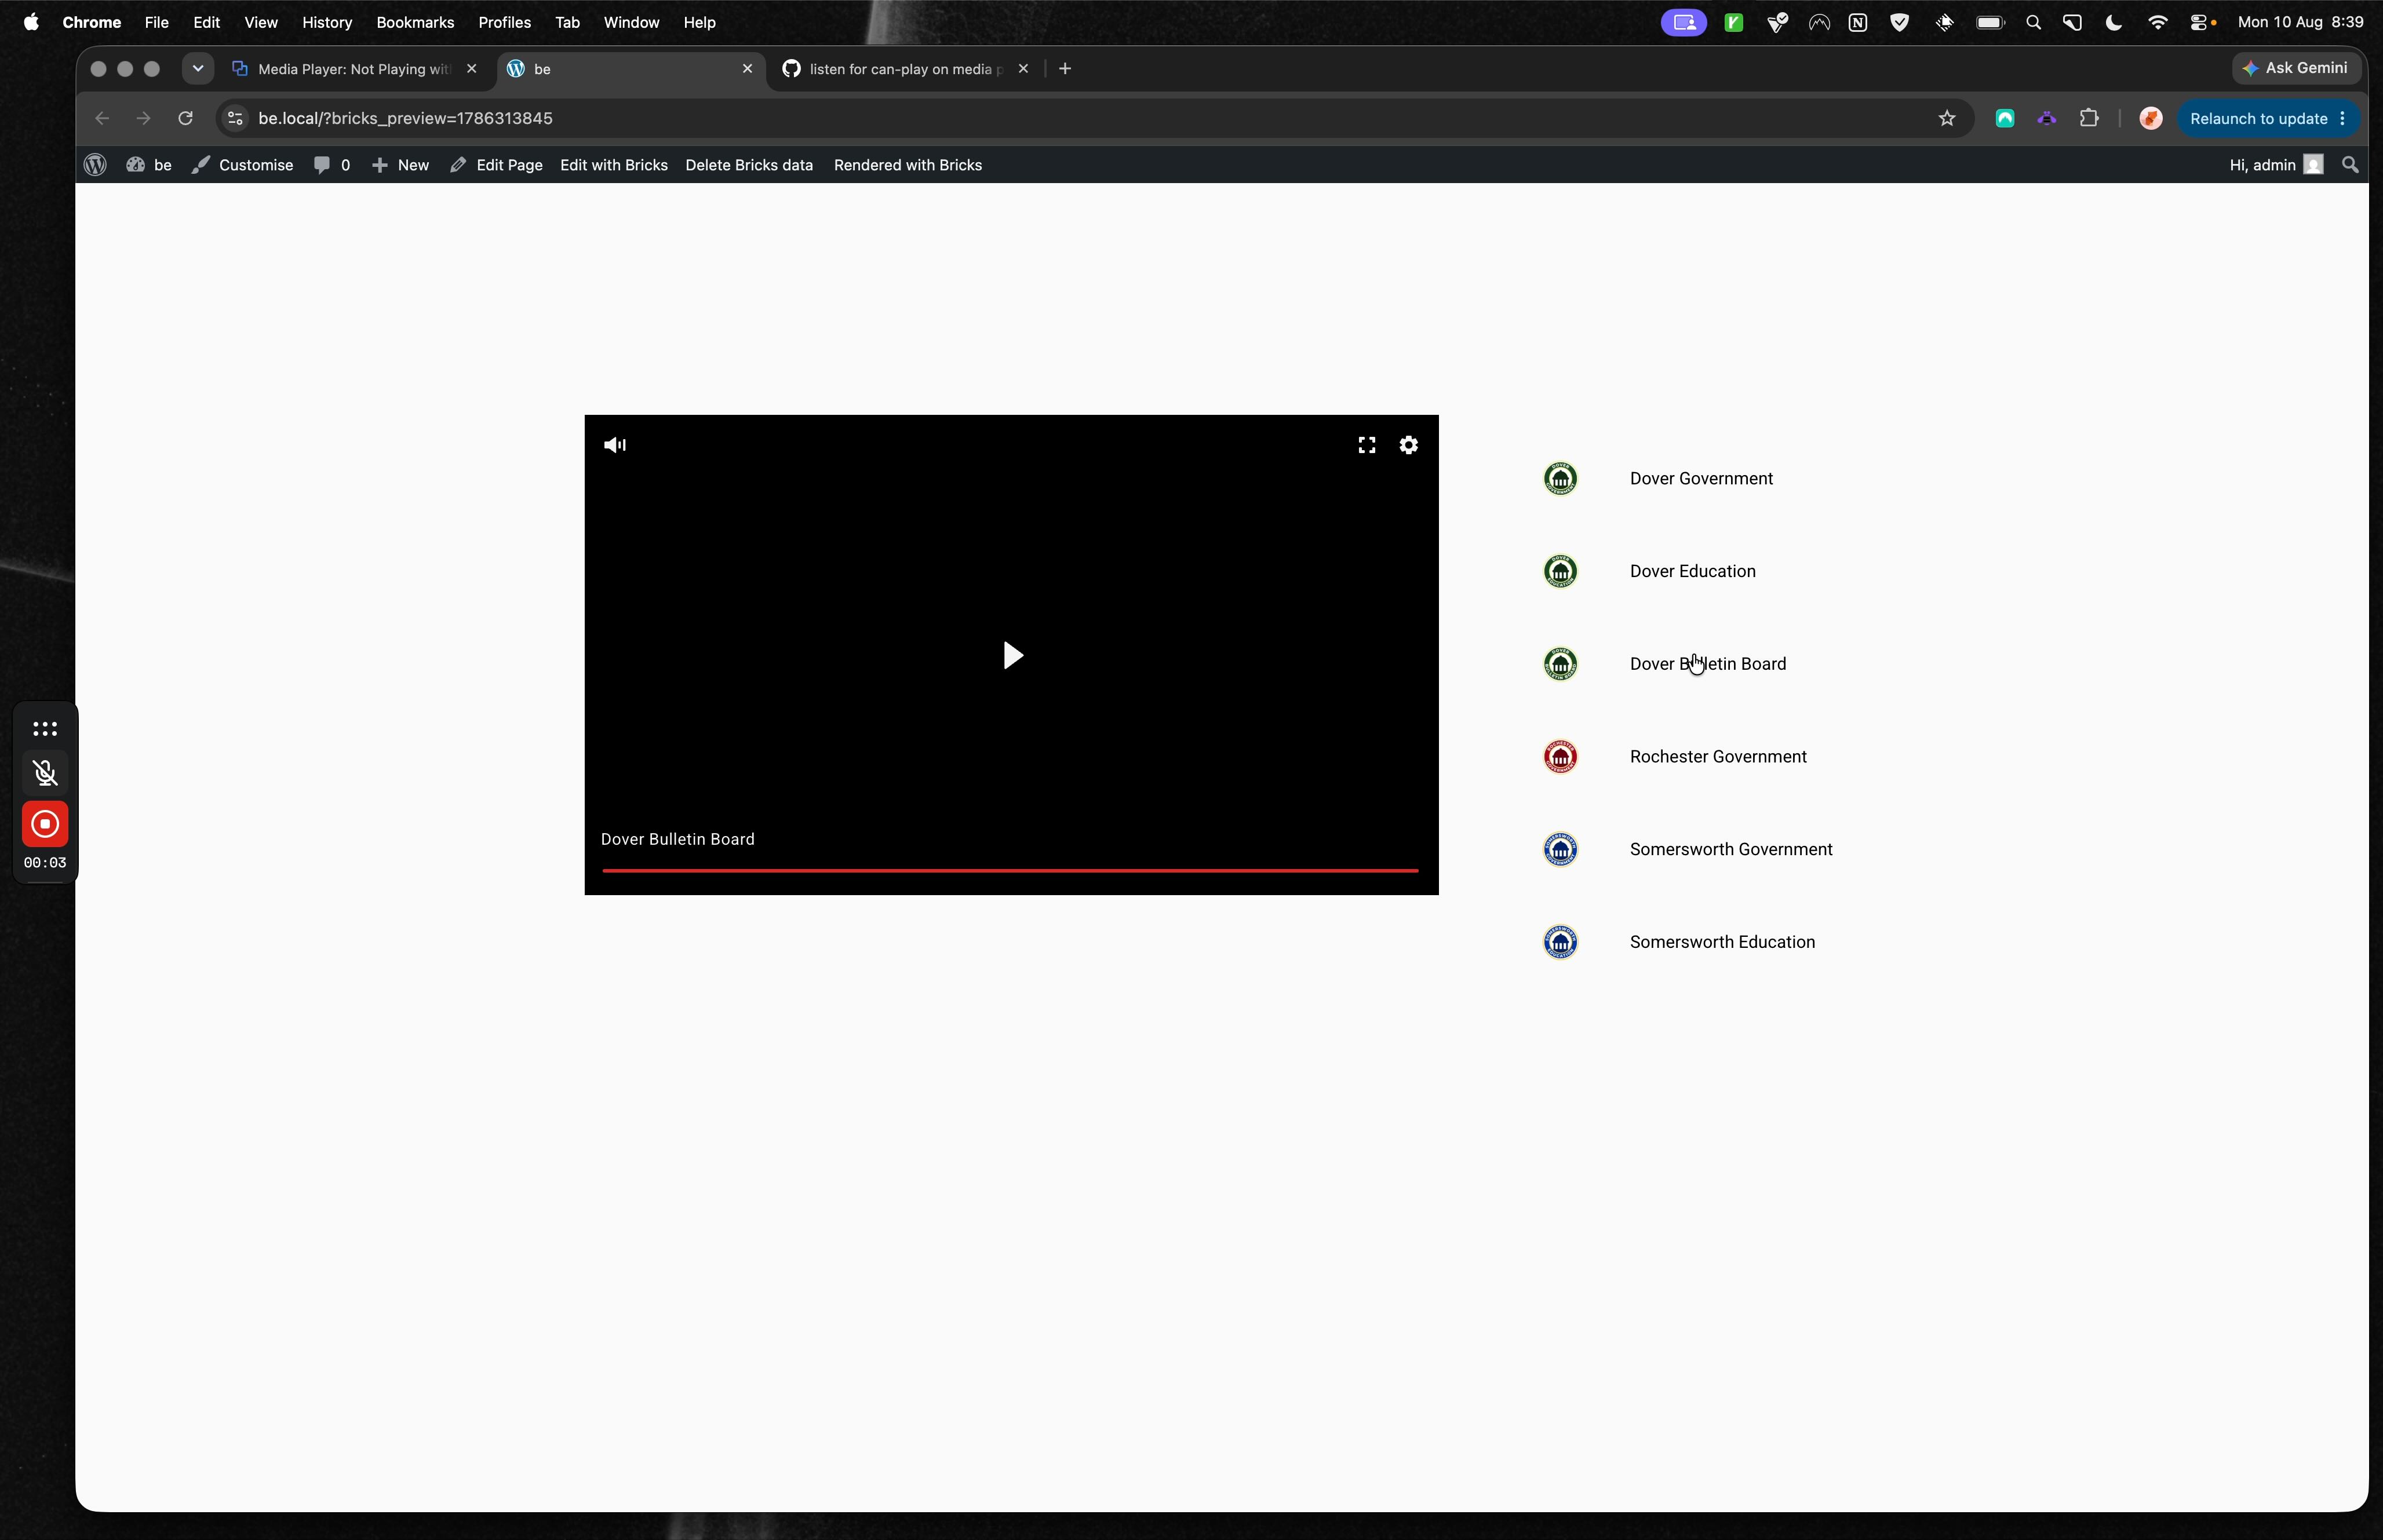Open the Profiles menu
Viewport: 2383px width, 1540px height.
tap(504, 22)
